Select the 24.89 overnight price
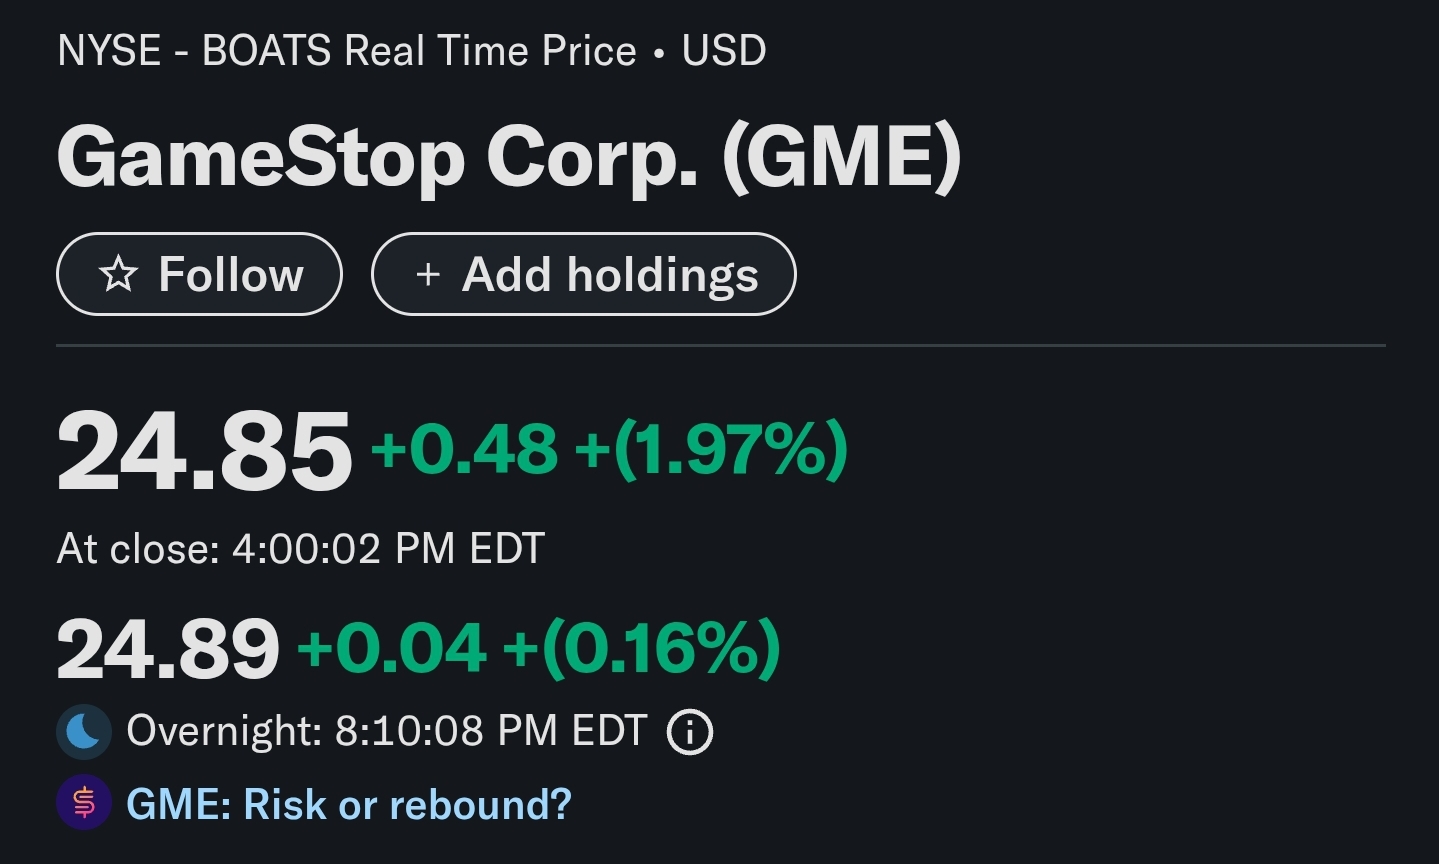Image resolution: width=1439 pixels, height=864 pixels. (168, 649)
